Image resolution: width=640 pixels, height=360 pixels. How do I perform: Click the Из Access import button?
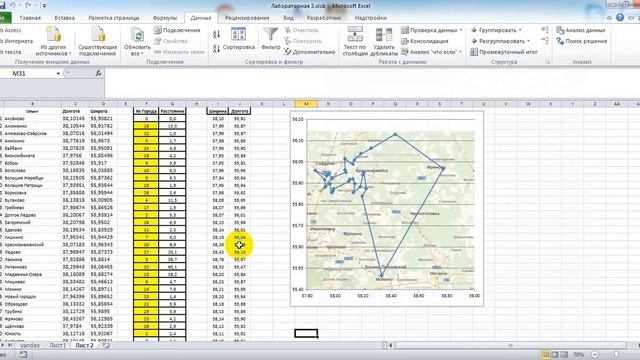11,30
